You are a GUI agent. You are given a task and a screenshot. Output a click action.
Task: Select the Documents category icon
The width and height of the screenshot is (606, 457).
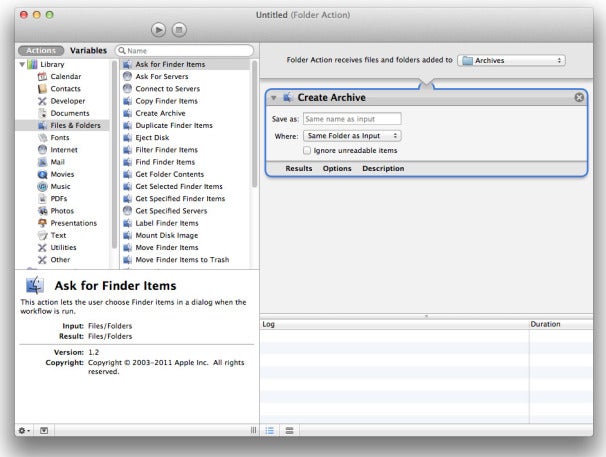coord(42,113)
